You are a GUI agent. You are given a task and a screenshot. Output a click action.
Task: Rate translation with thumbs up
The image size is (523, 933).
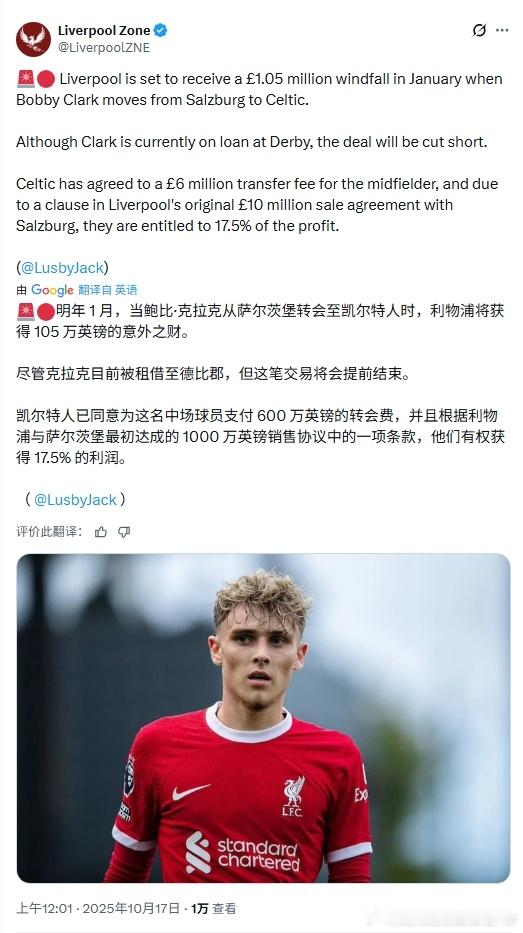(x=101, y=532)
